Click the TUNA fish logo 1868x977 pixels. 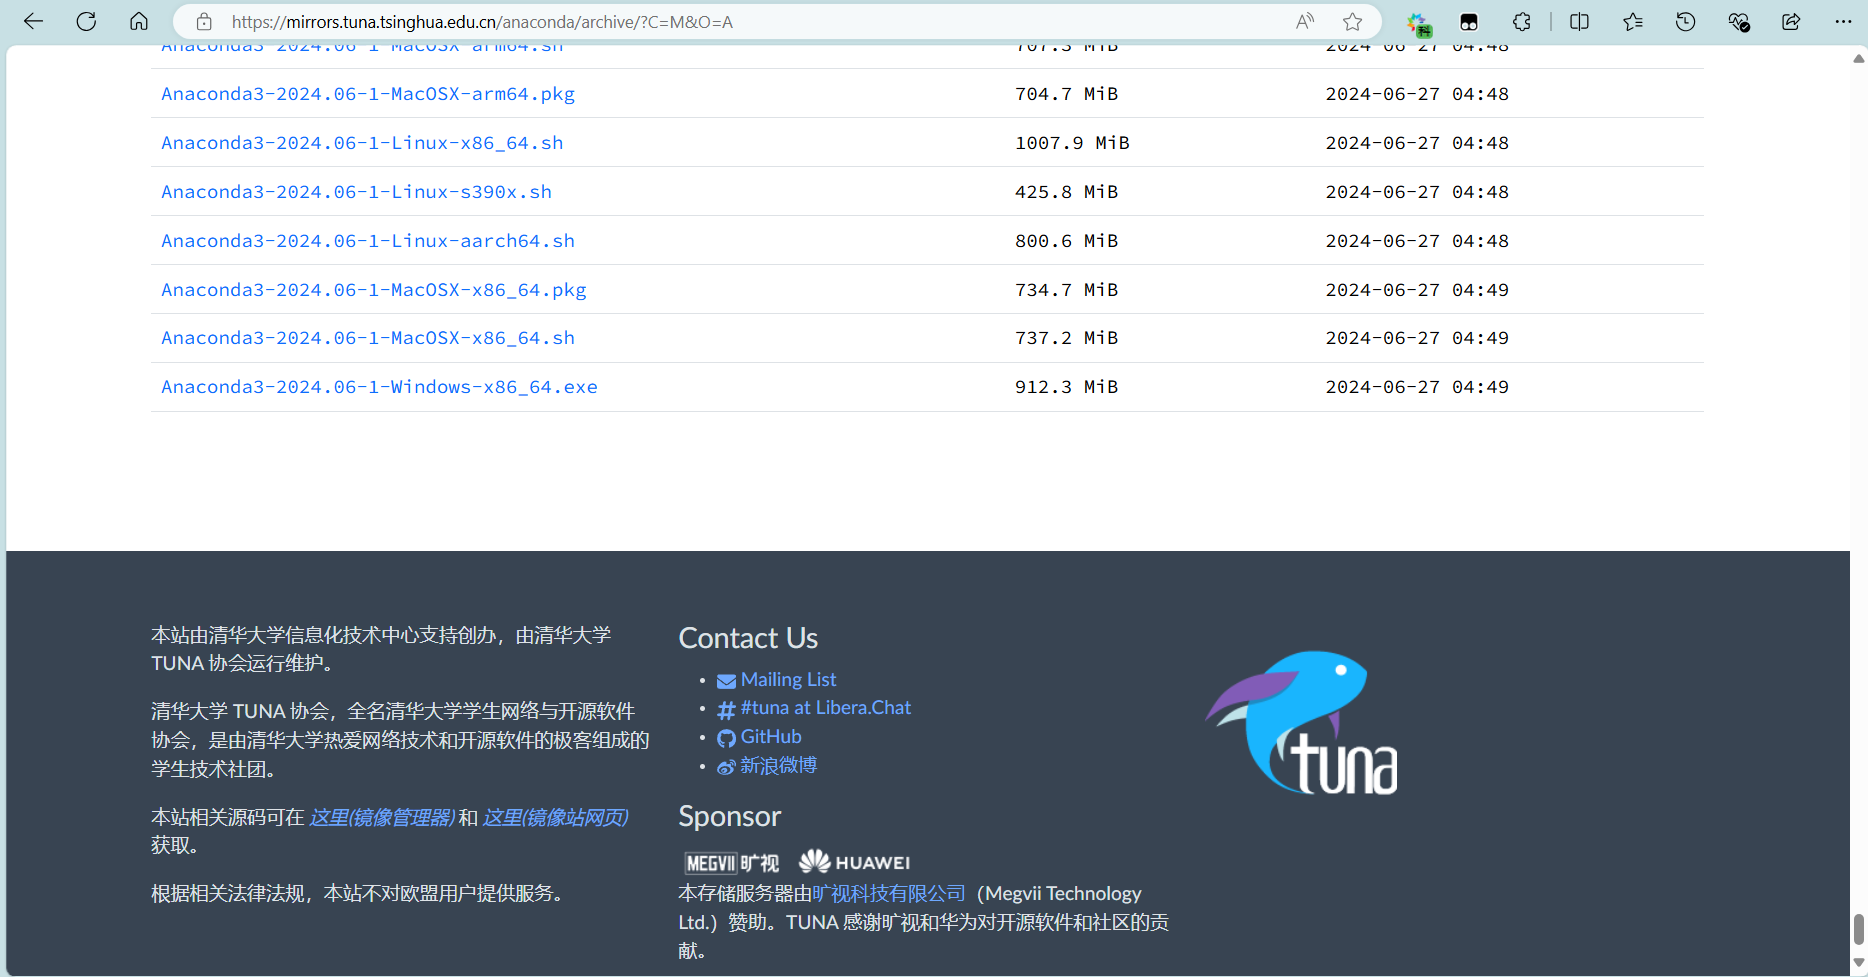[x=1303, y=723]
